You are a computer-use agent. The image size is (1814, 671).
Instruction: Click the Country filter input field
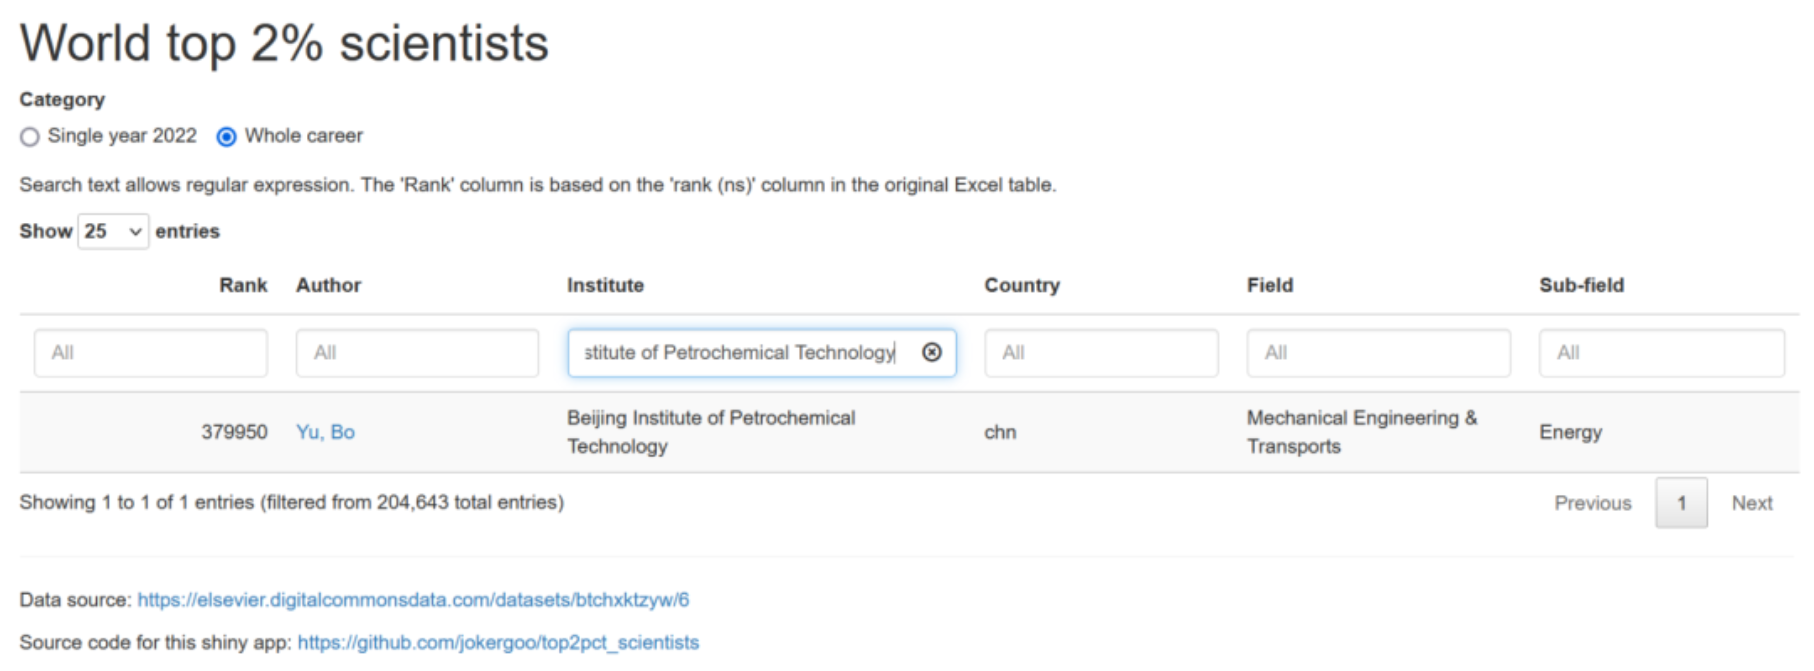click(1101, 353)
